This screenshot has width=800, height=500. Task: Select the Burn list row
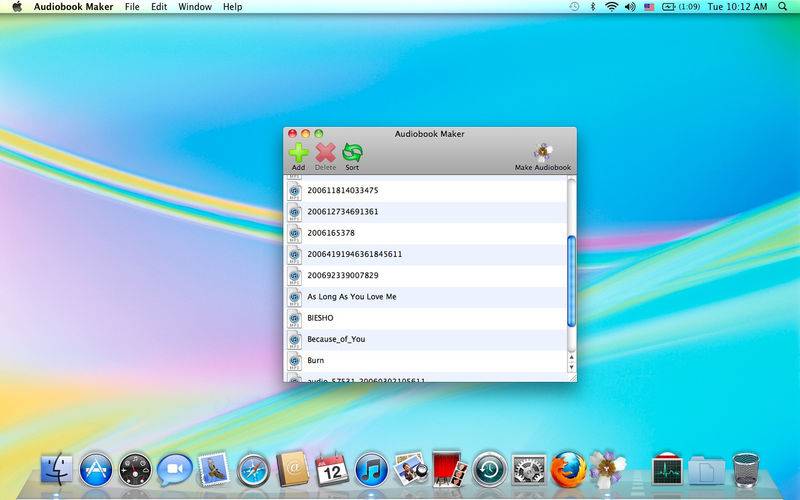[426, 360]
